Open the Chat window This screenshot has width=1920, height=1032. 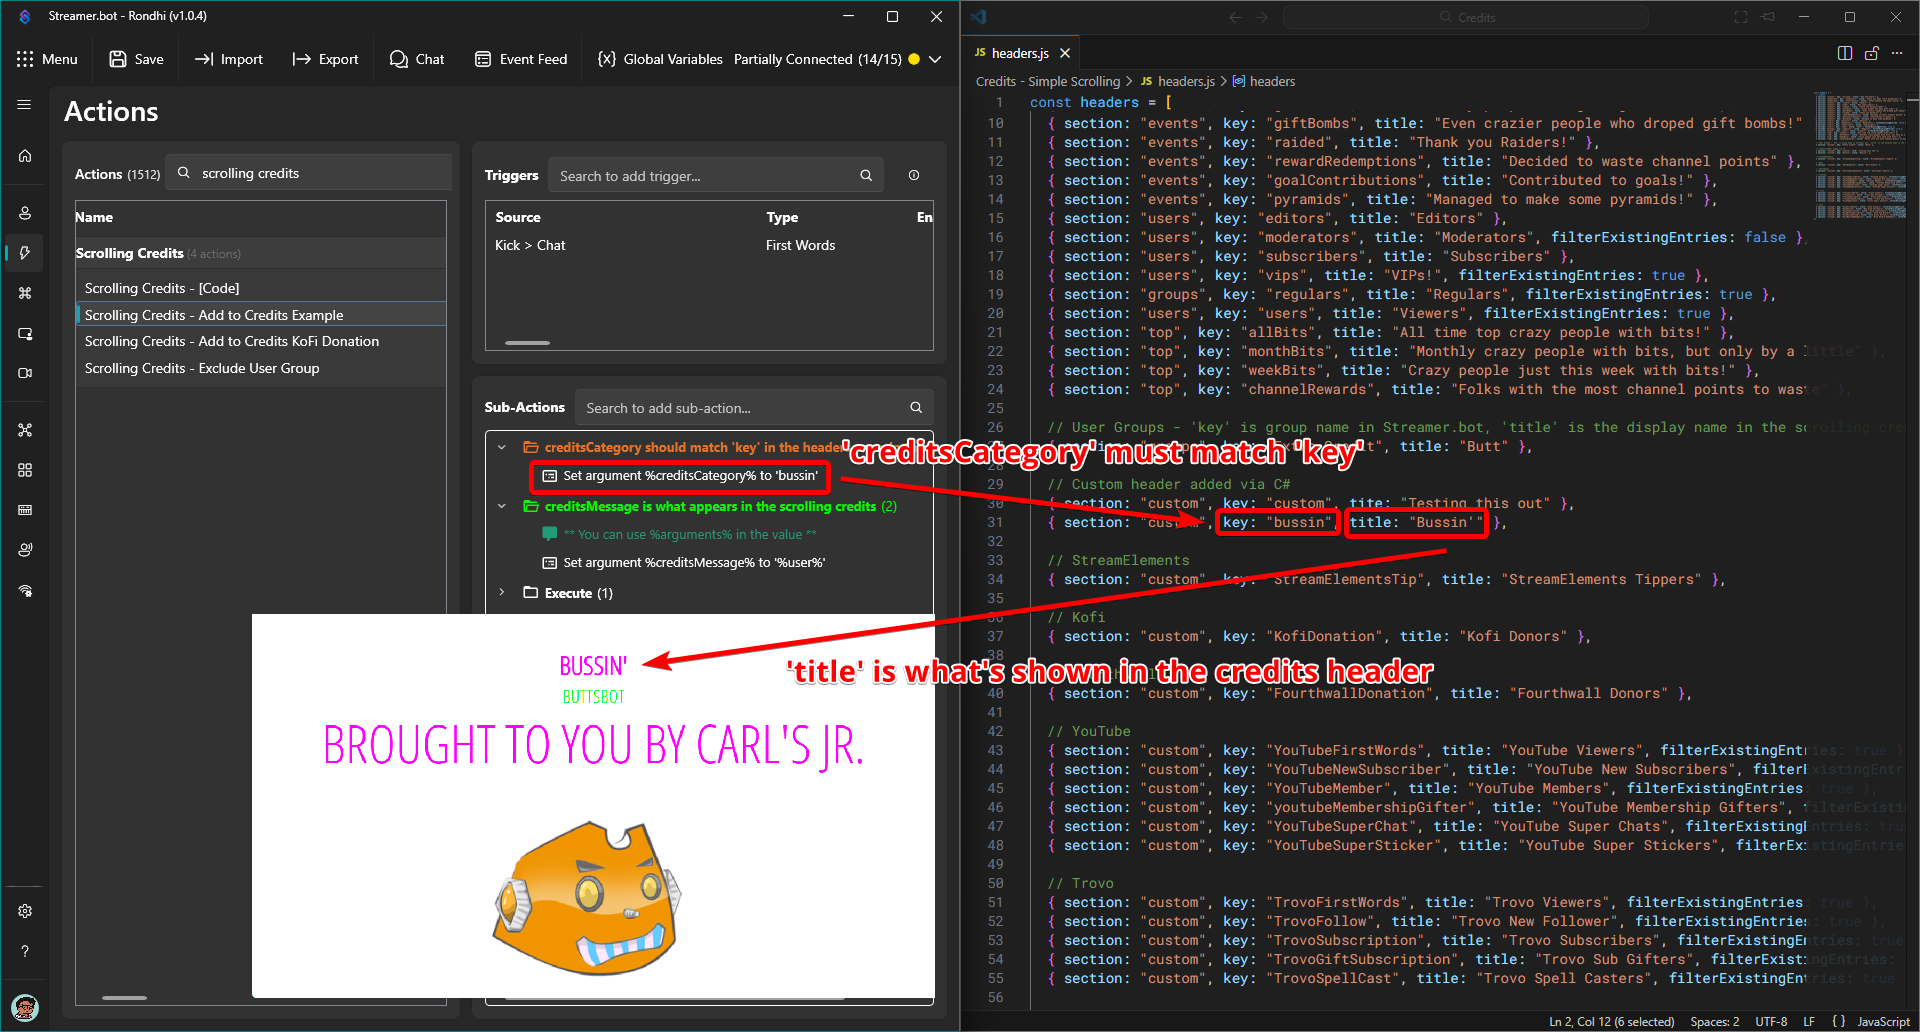(x=417, y=59)
